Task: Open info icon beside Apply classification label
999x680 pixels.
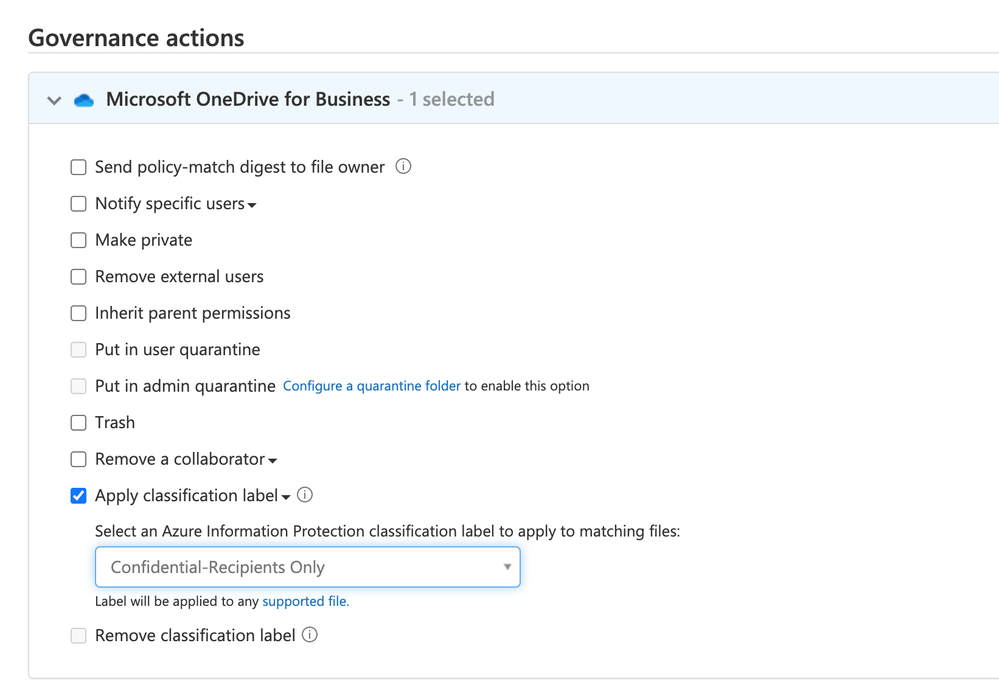Action: click(x=305, y=495)
